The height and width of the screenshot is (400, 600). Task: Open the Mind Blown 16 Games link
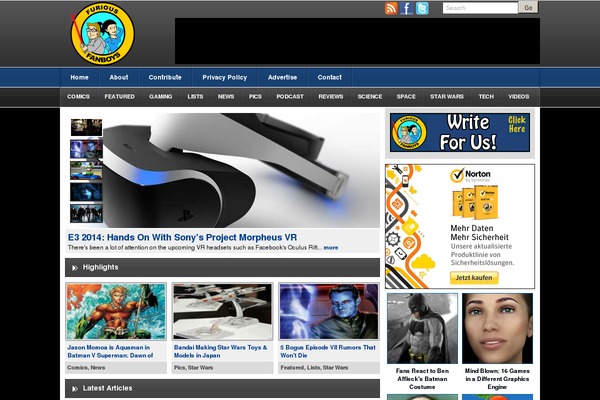[497, 379]
